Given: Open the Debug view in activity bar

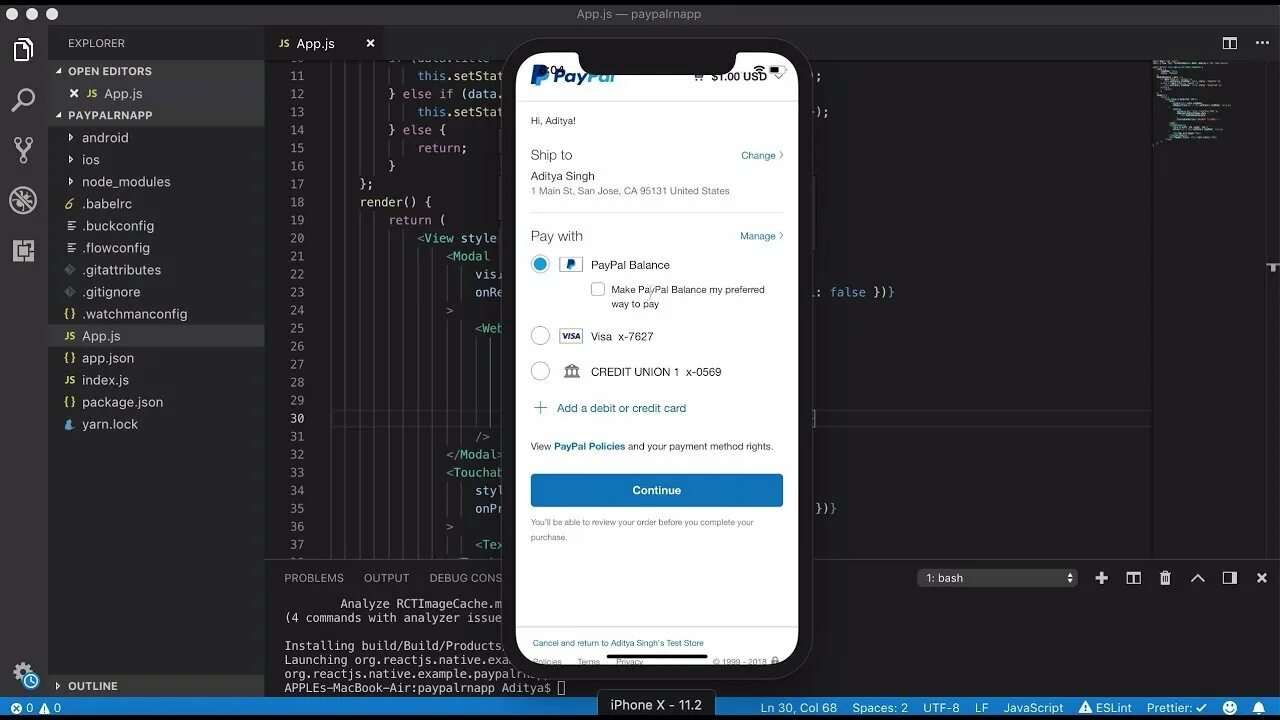Looking at the screenshot, I should pos(23,200).
